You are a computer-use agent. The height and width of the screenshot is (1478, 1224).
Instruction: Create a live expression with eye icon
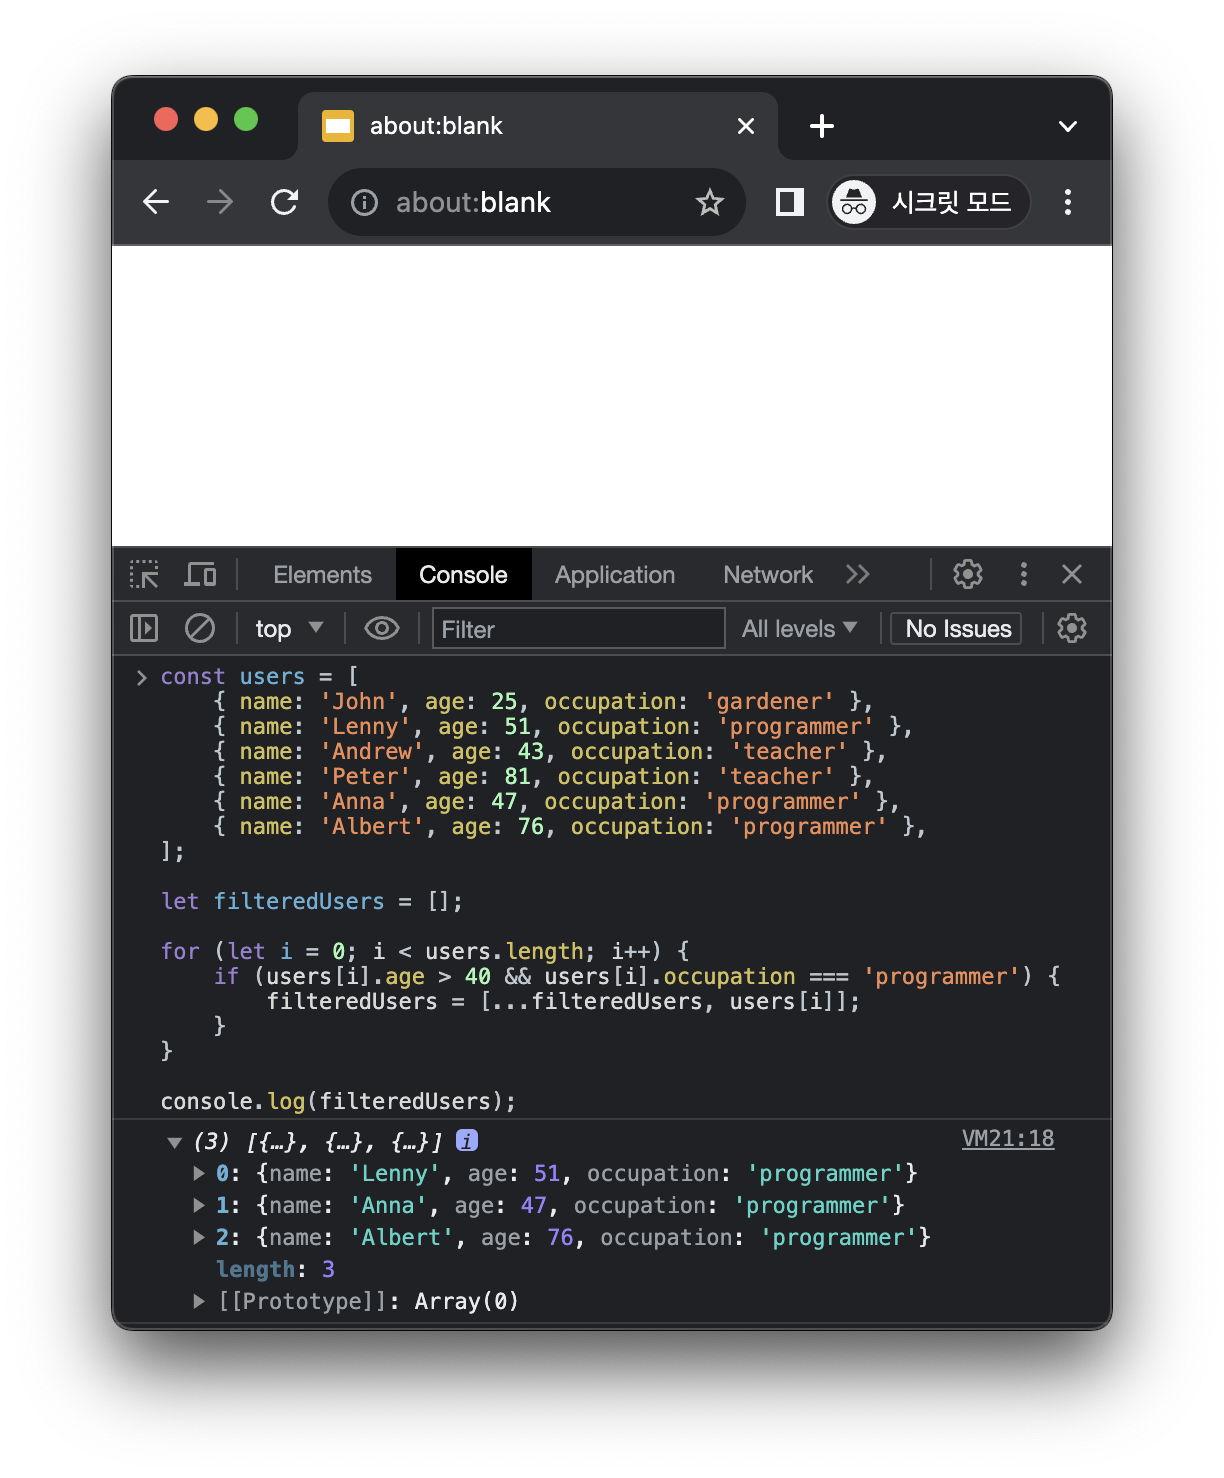click(382, 628)
